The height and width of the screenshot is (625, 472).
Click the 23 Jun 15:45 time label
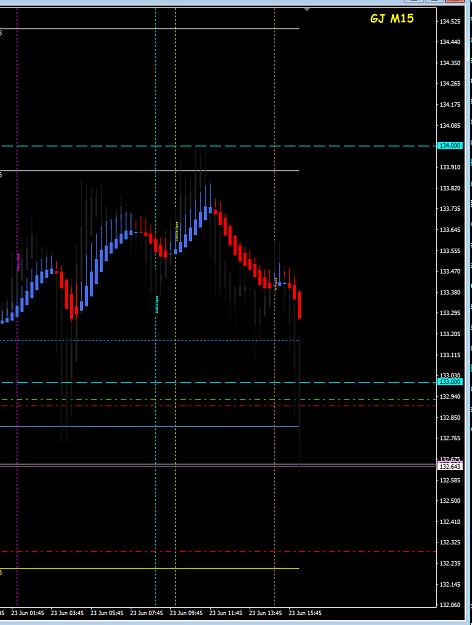coord(305,613)
